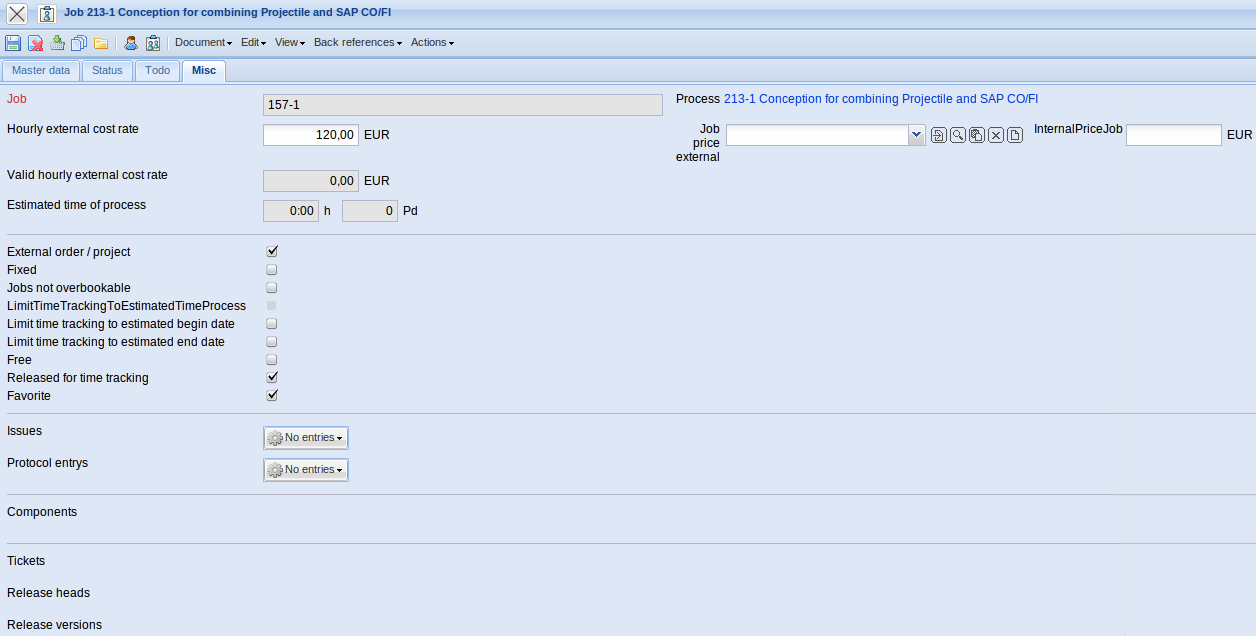Open the Protocol entrys No entries dropdown
The image size is (1256, 636).
pyautogui.click(x=306, y=470)
